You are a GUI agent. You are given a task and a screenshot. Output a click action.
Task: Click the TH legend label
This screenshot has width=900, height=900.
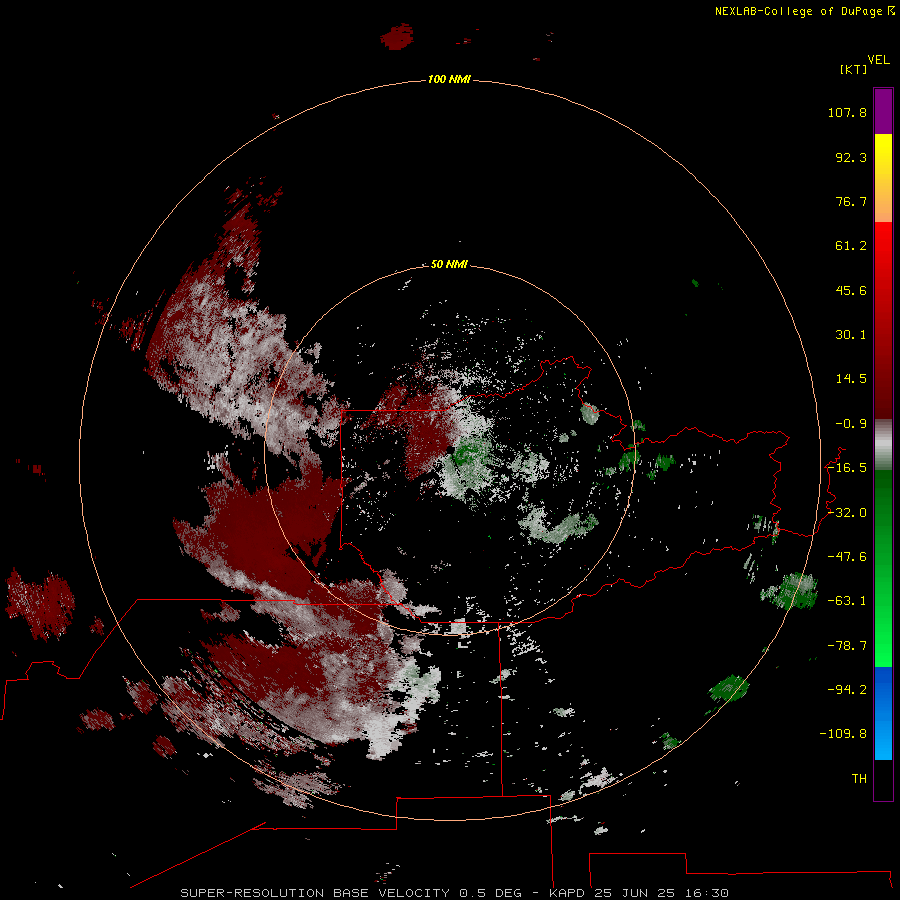tap(859, 778)
